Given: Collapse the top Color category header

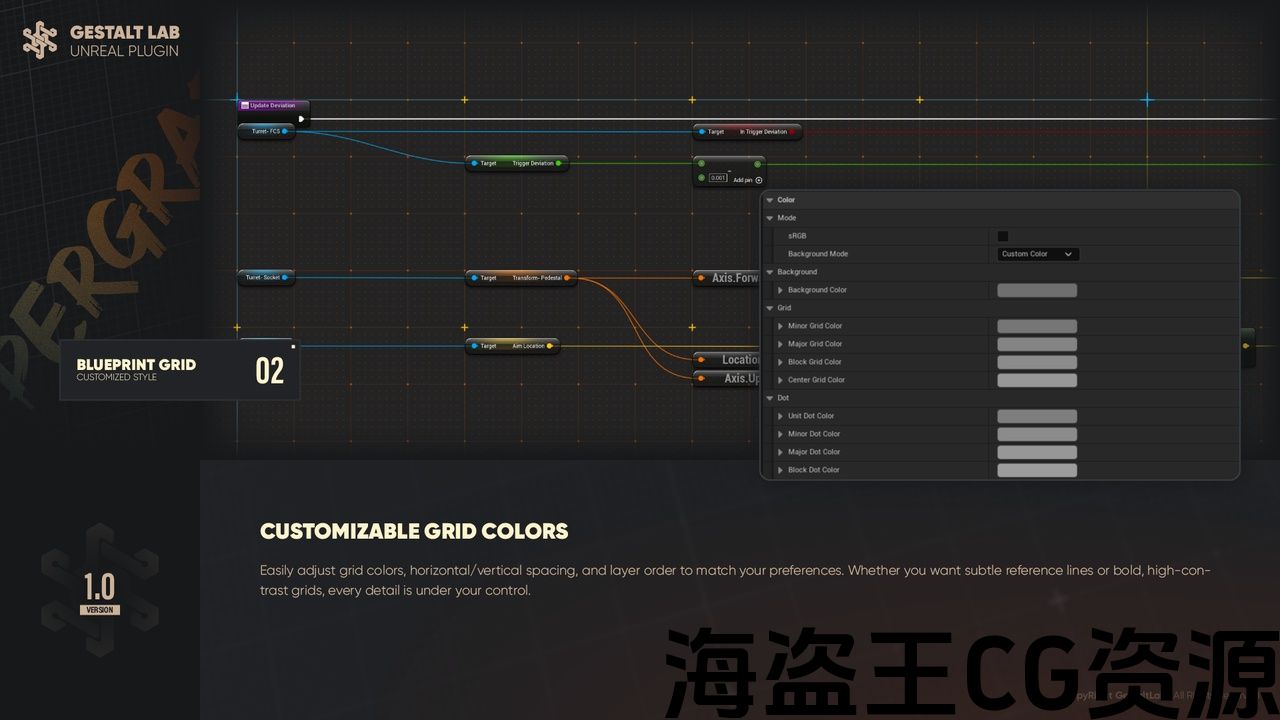Looking at the screenshot, I should coord(770,200).
